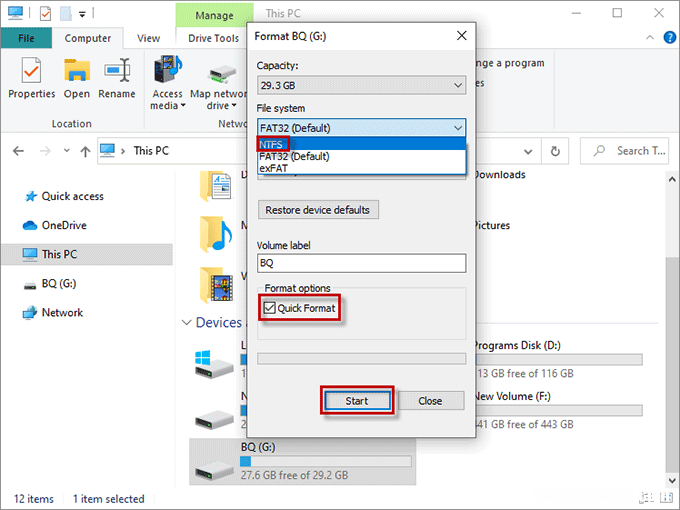Click the Videos folder icon
Viewport: 680px width, 510px height.
(216, 284)
